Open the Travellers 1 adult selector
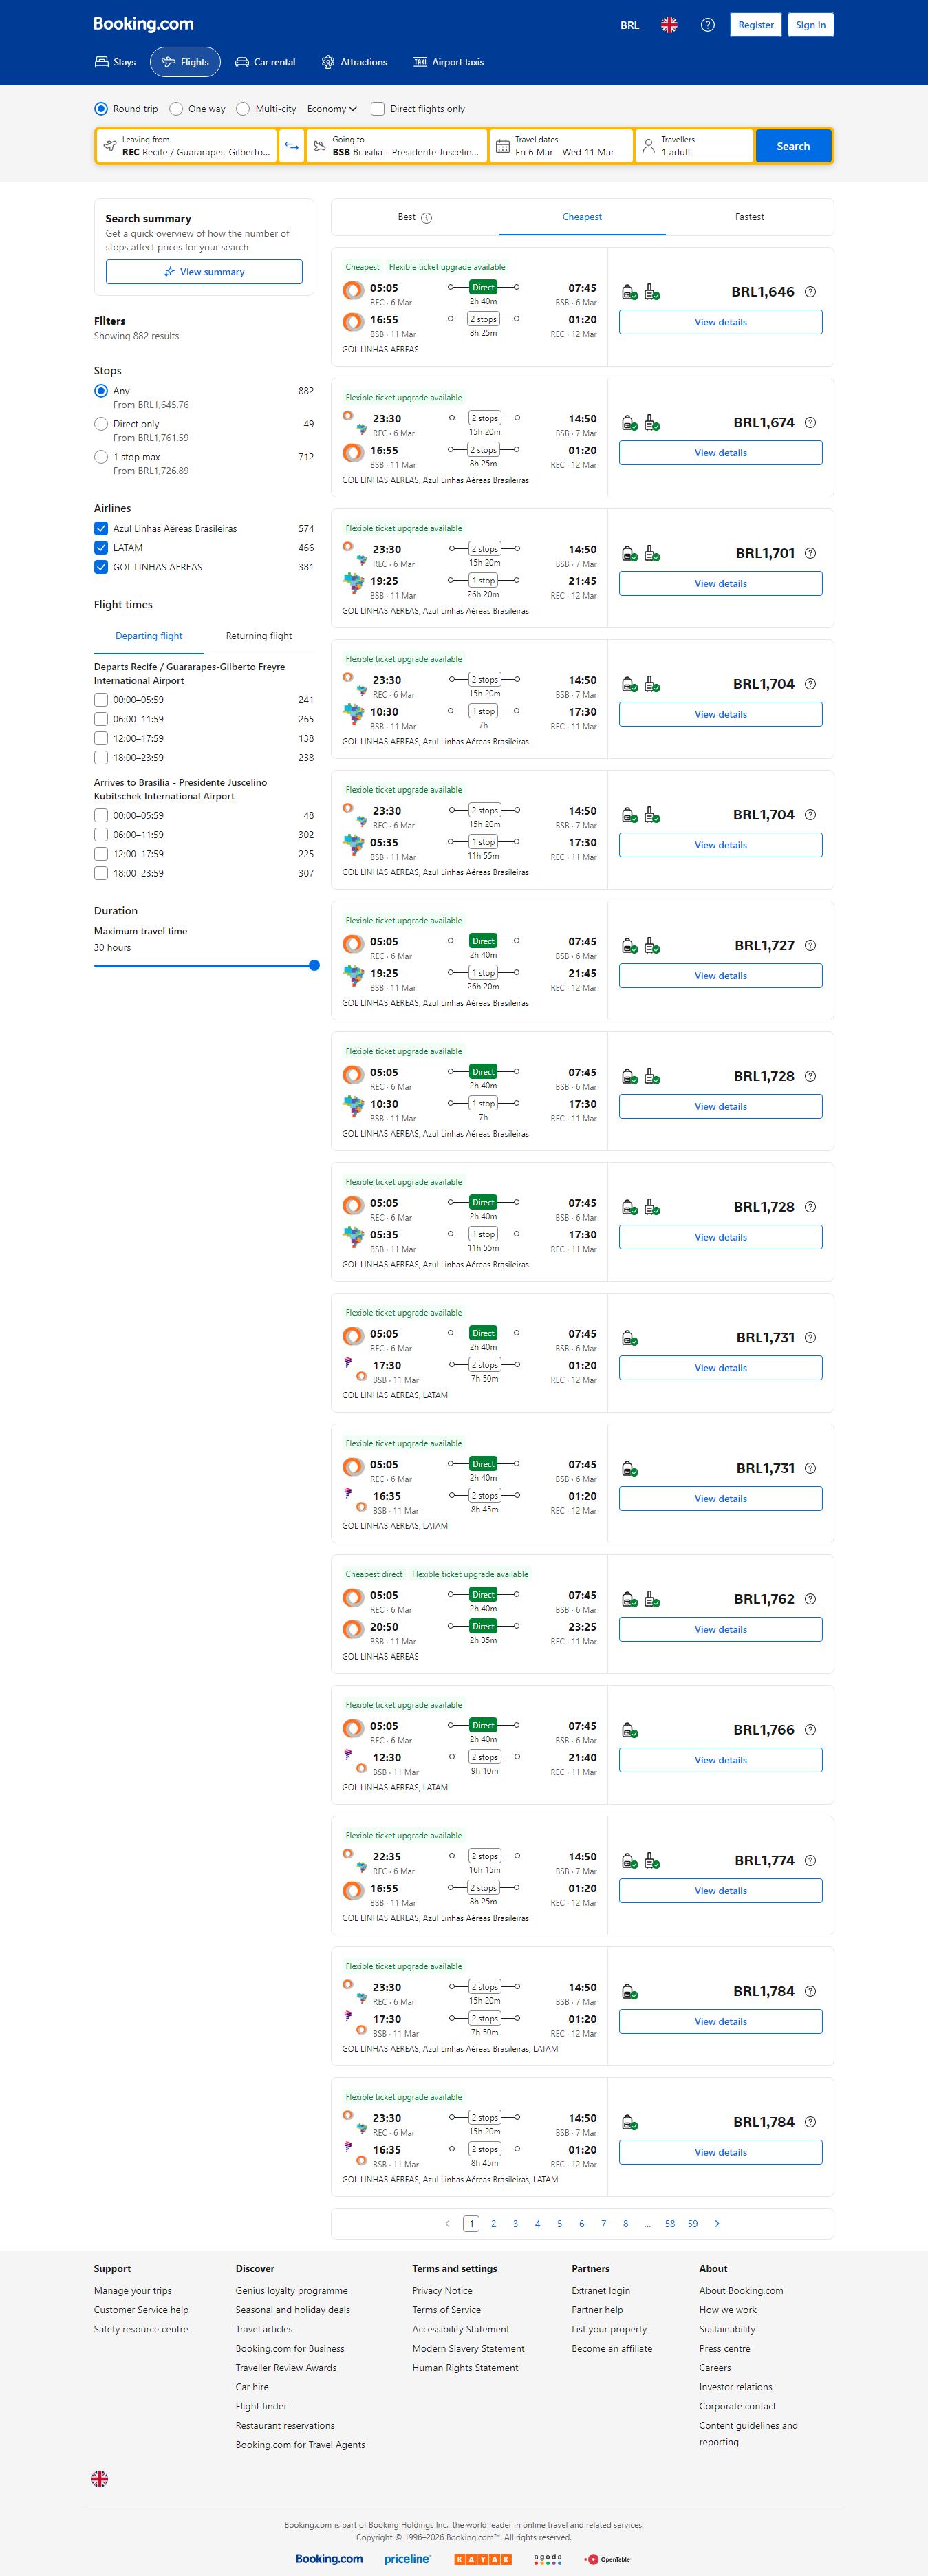The width and height of the screenshot is (928, 2576). (x=694, y=146)
